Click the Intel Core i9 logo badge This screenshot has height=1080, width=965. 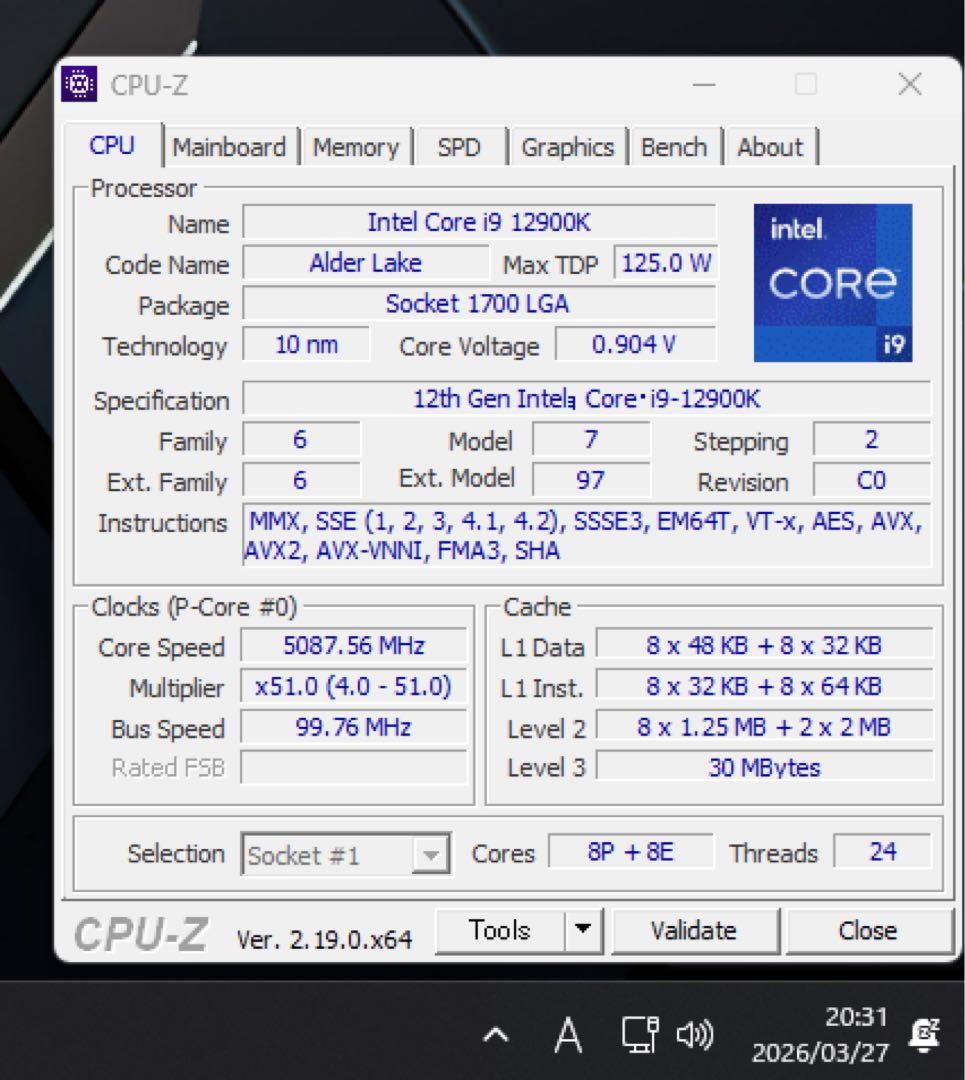point(833,282)
